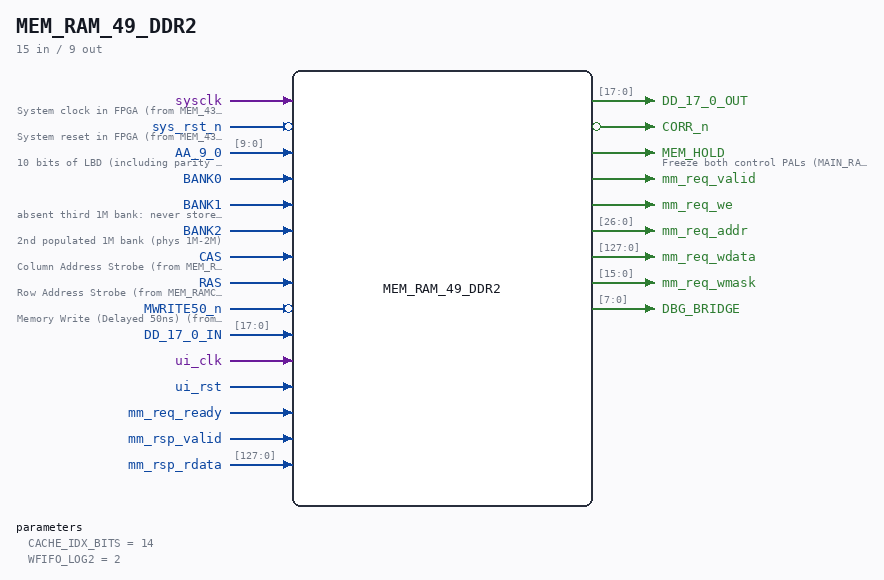This screenshot has width=884, height=580.
Task: Click the inversion bubble on MWRITE50_n input
Action: (288, 308)
